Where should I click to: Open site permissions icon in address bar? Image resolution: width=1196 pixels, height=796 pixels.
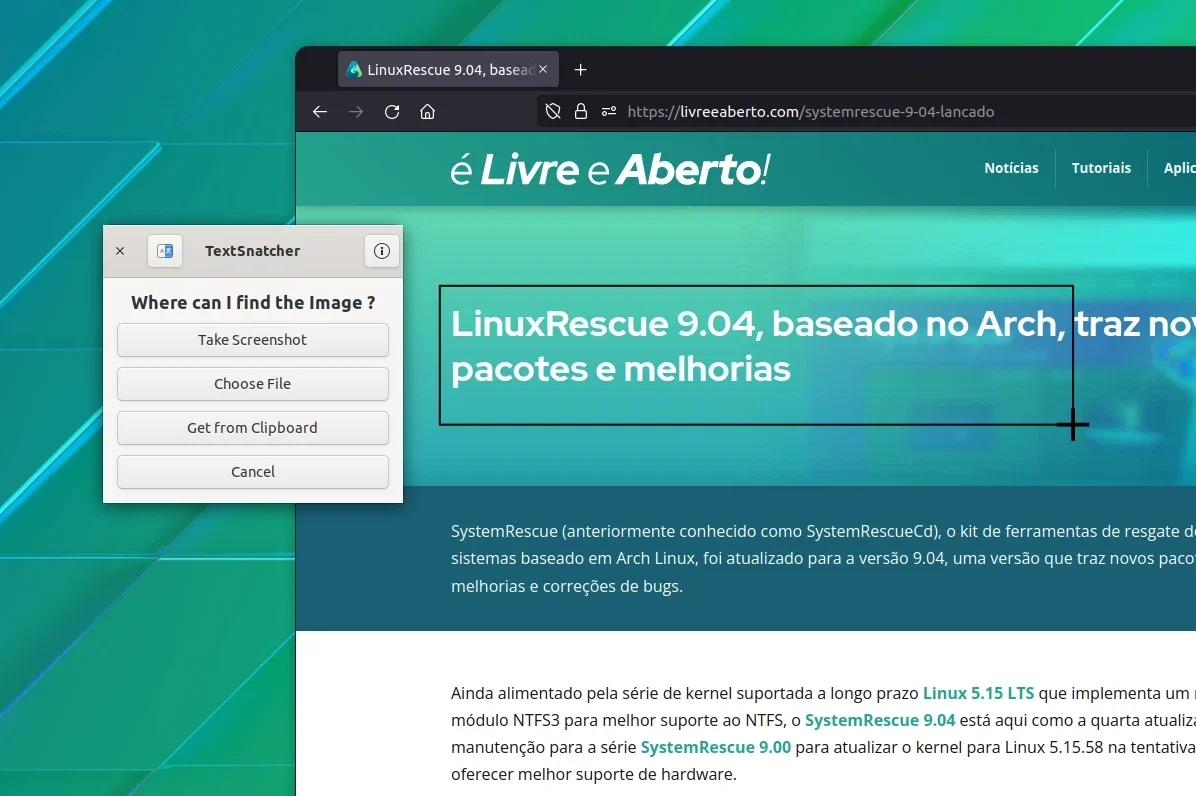609,111
